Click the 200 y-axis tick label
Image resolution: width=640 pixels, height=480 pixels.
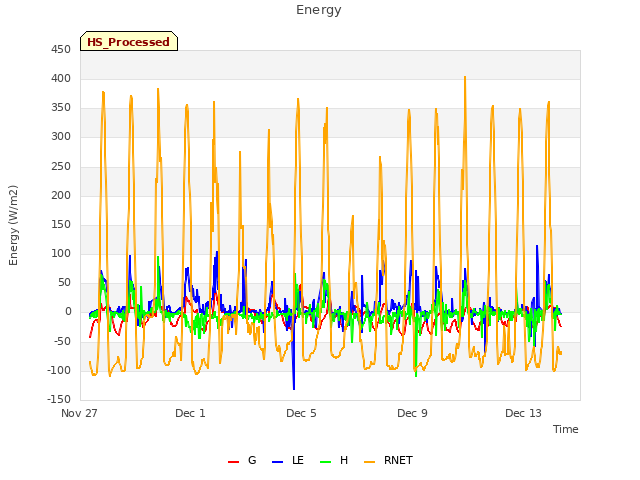coord(61,195)
